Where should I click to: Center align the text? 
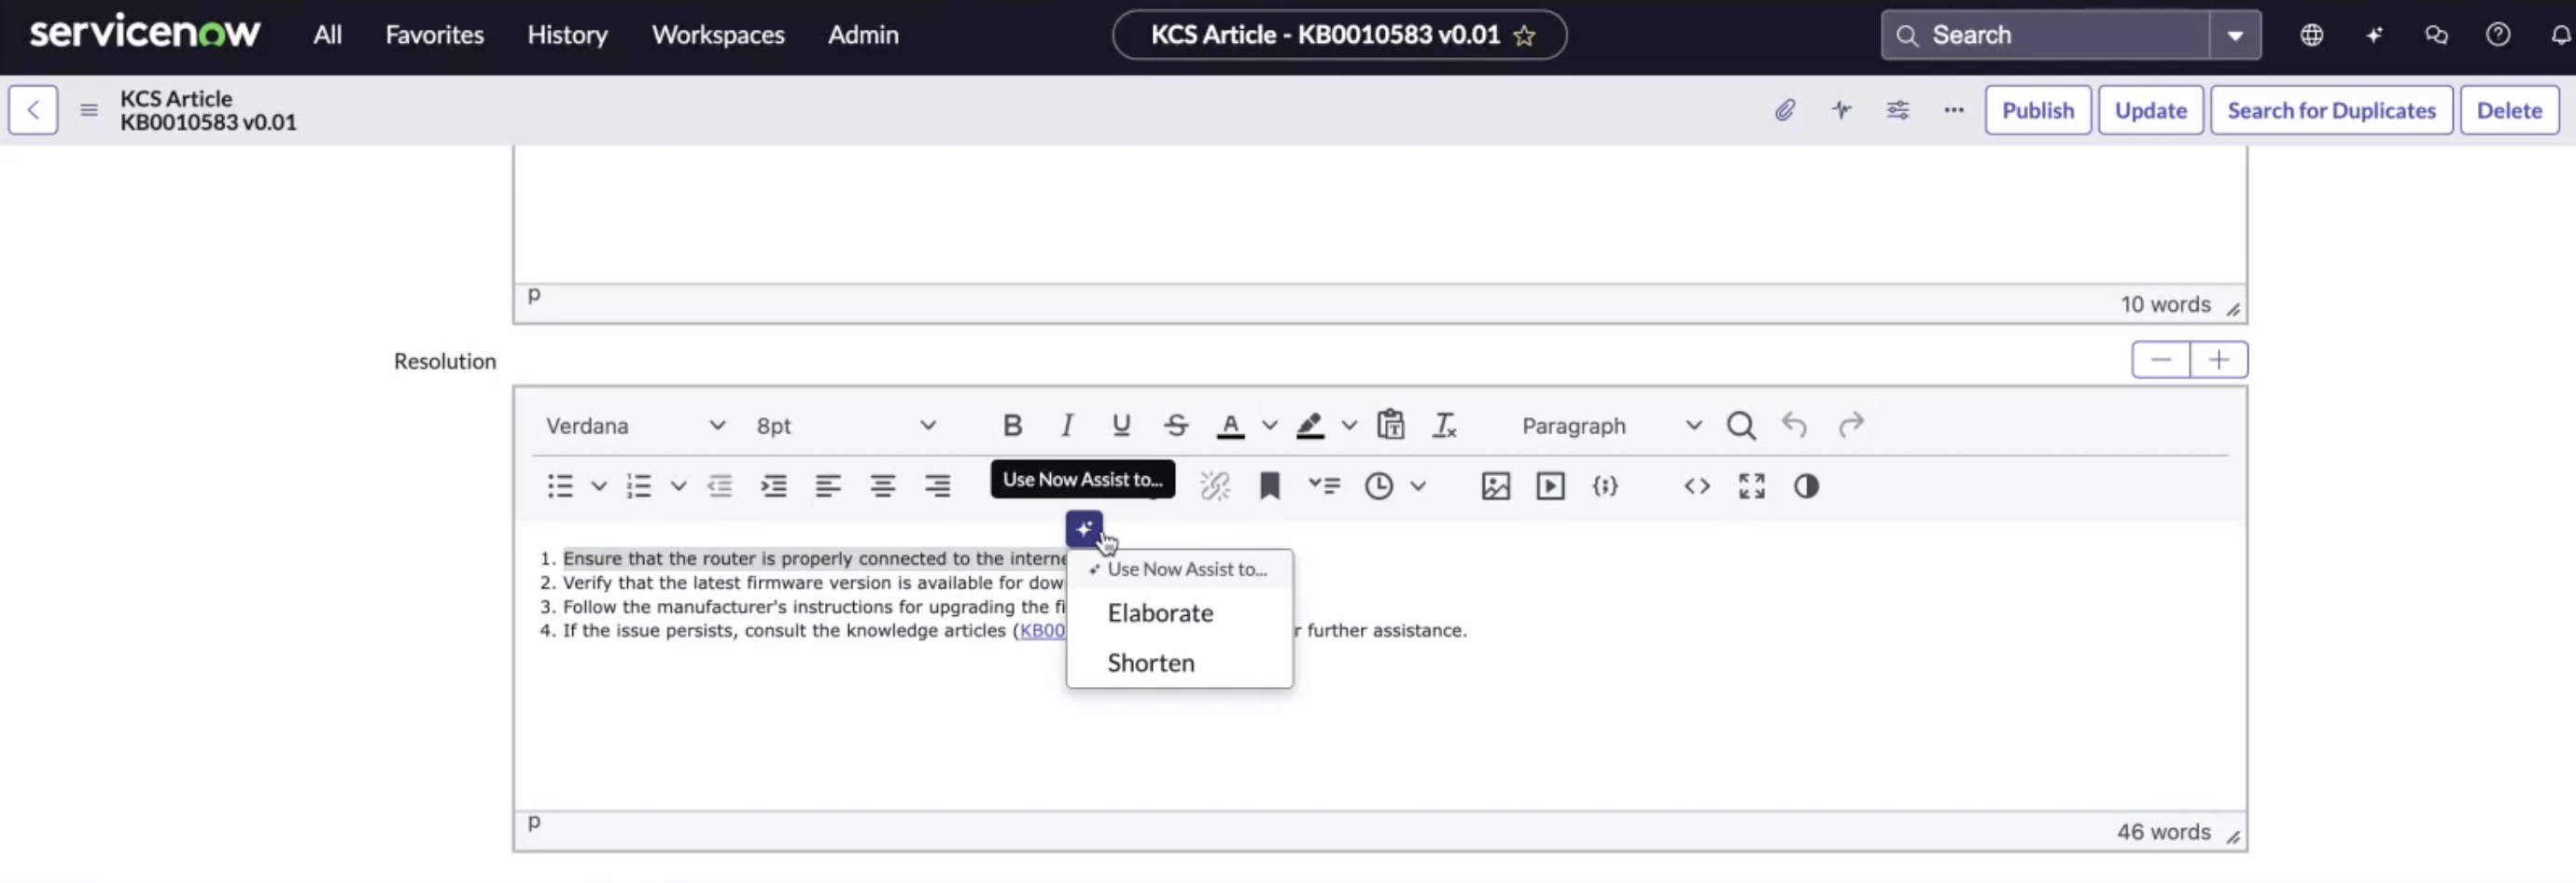point(883,486)
